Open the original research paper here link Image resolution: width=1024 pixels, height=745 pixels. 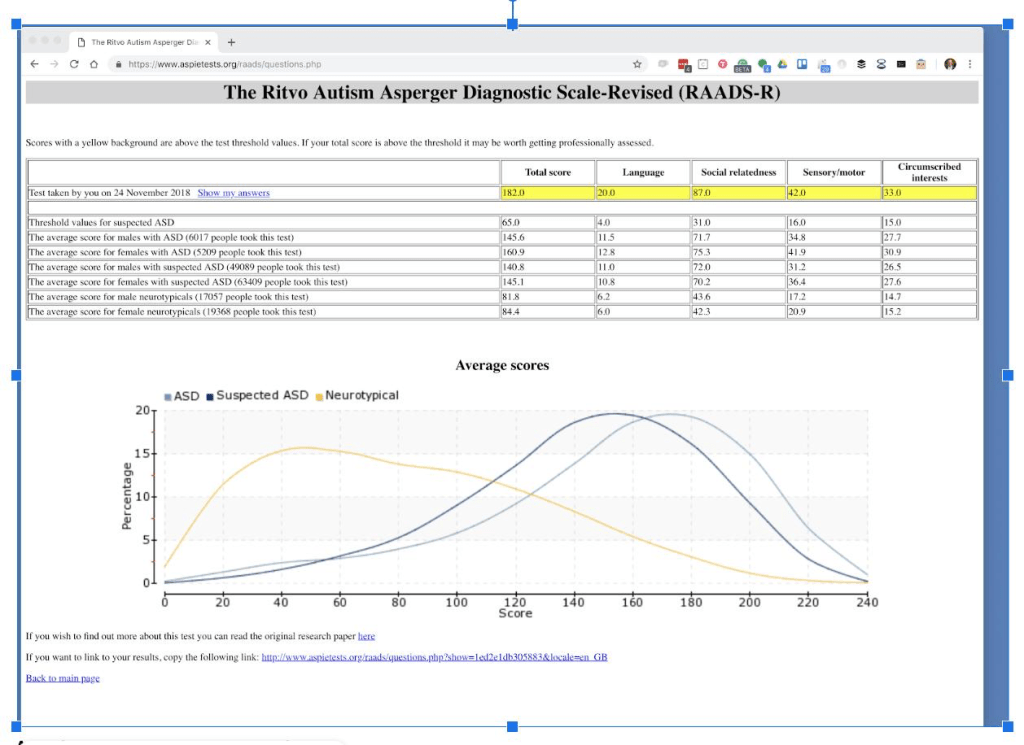coord(366,636)
